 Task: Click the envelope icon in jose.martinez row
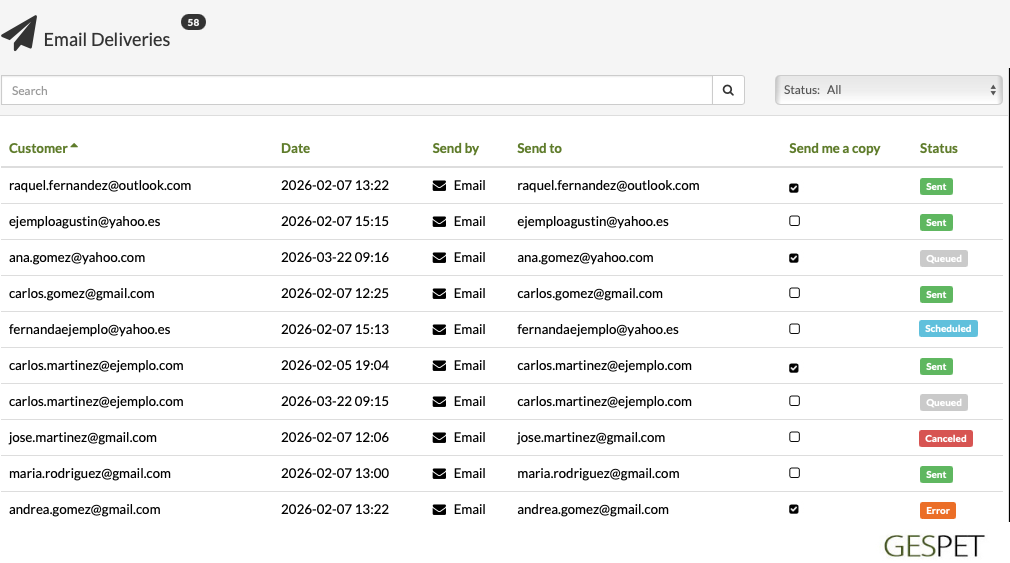tap(439, 438)
